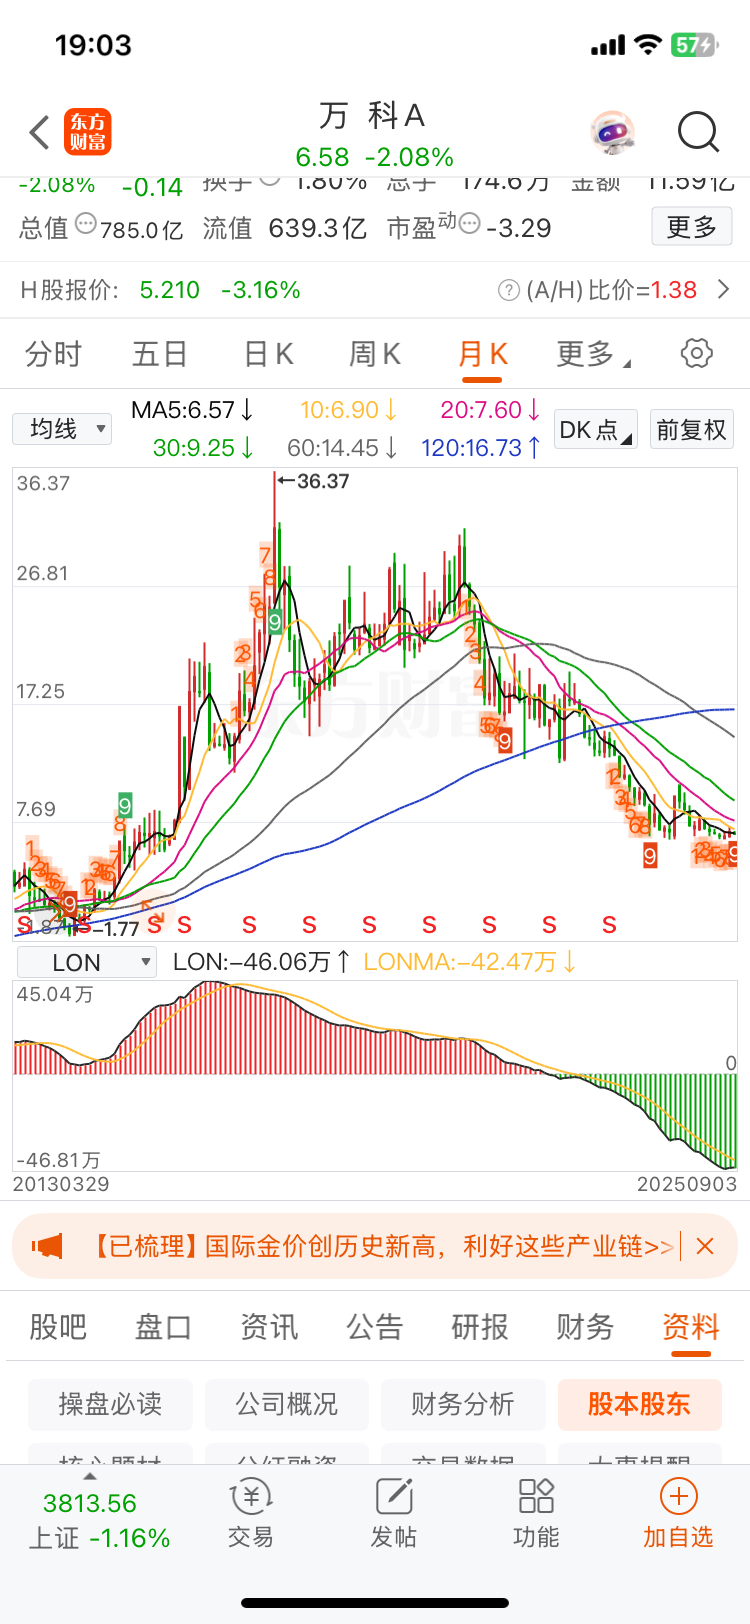Expand the H股报价 row chevron

[x=724, y=290]
